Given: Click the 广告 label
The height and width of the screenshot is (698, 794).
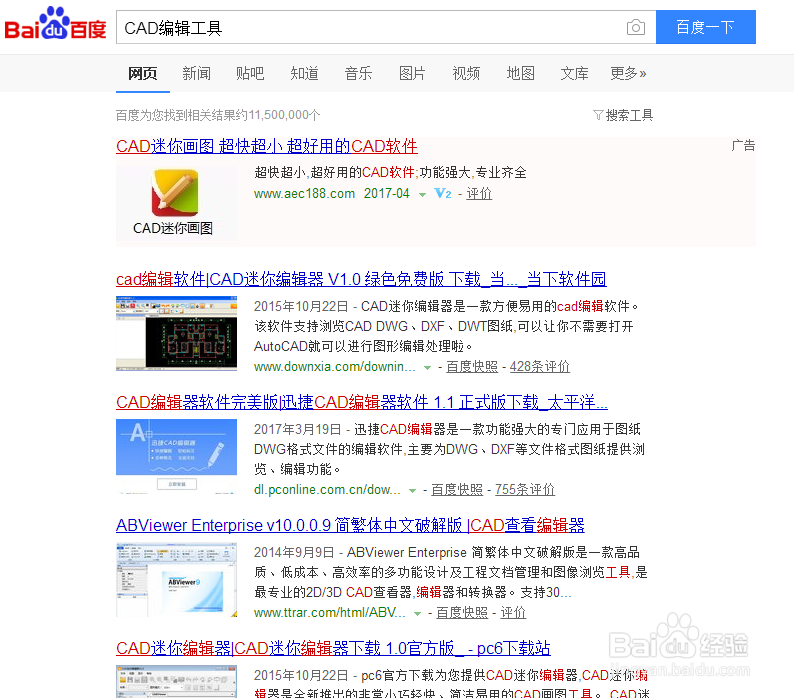Looking at the screenshot, I should click(743, 146).
